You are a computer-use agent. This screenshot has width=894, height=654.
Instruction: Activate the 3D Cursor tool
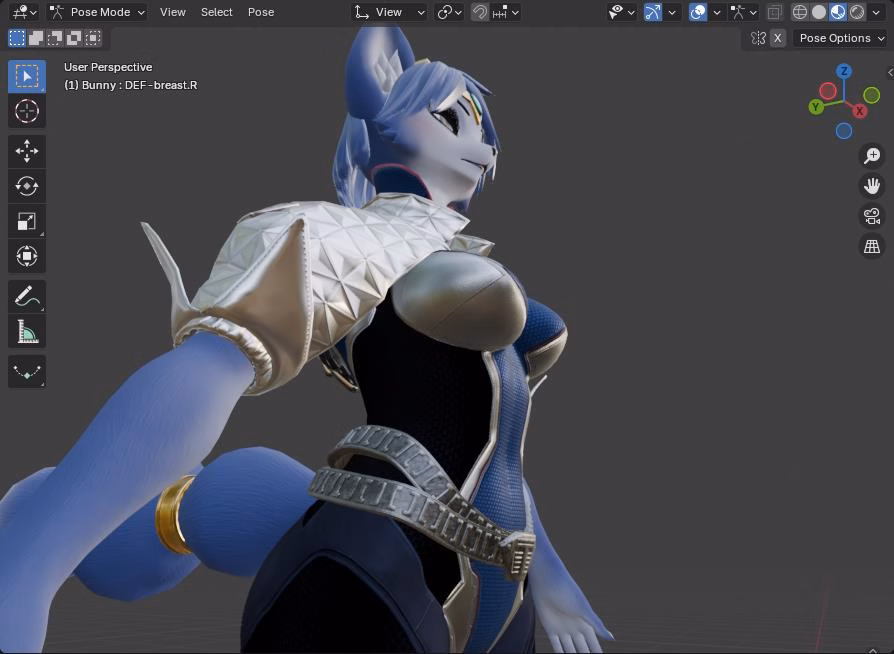click(x=27, y=111)
